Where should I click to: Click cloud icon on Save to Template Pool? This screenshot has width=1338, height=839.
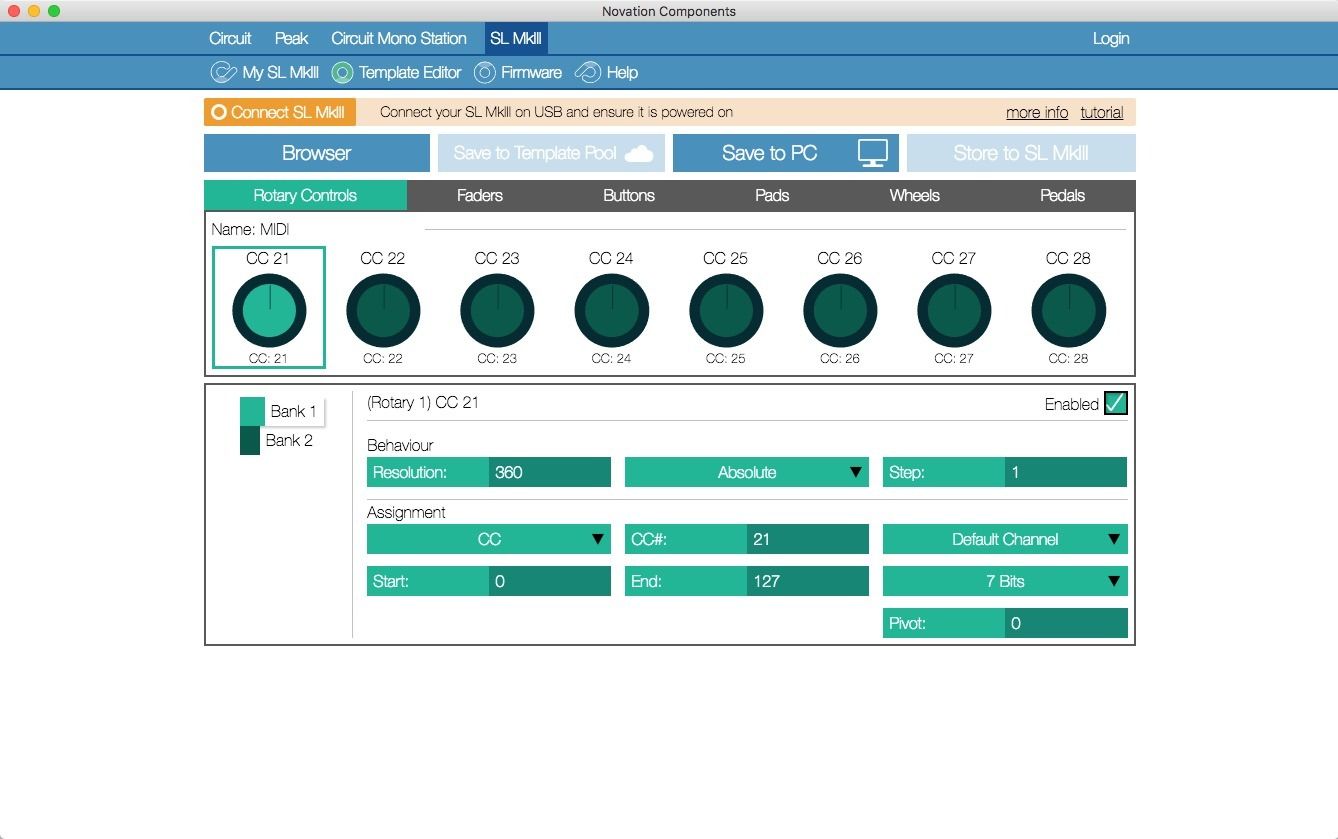tap(639, 153)
